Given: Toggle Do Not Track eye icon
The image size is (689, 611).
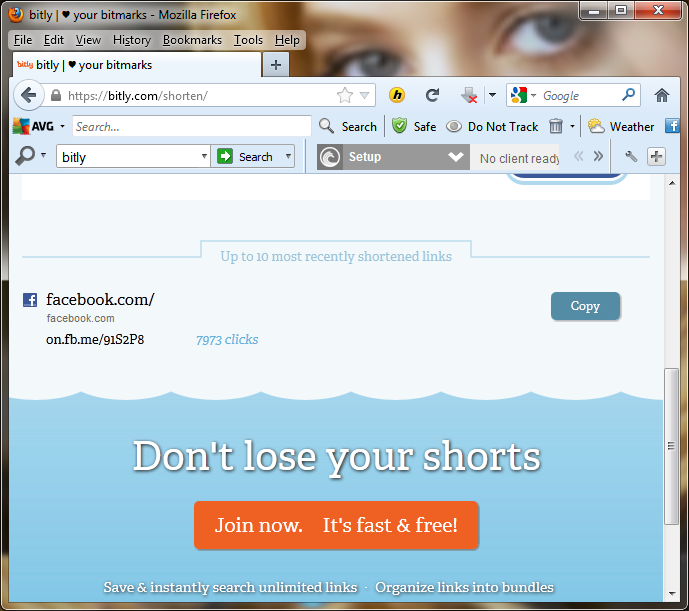Looking at the screenshot, I should click(x=454, y=127).
